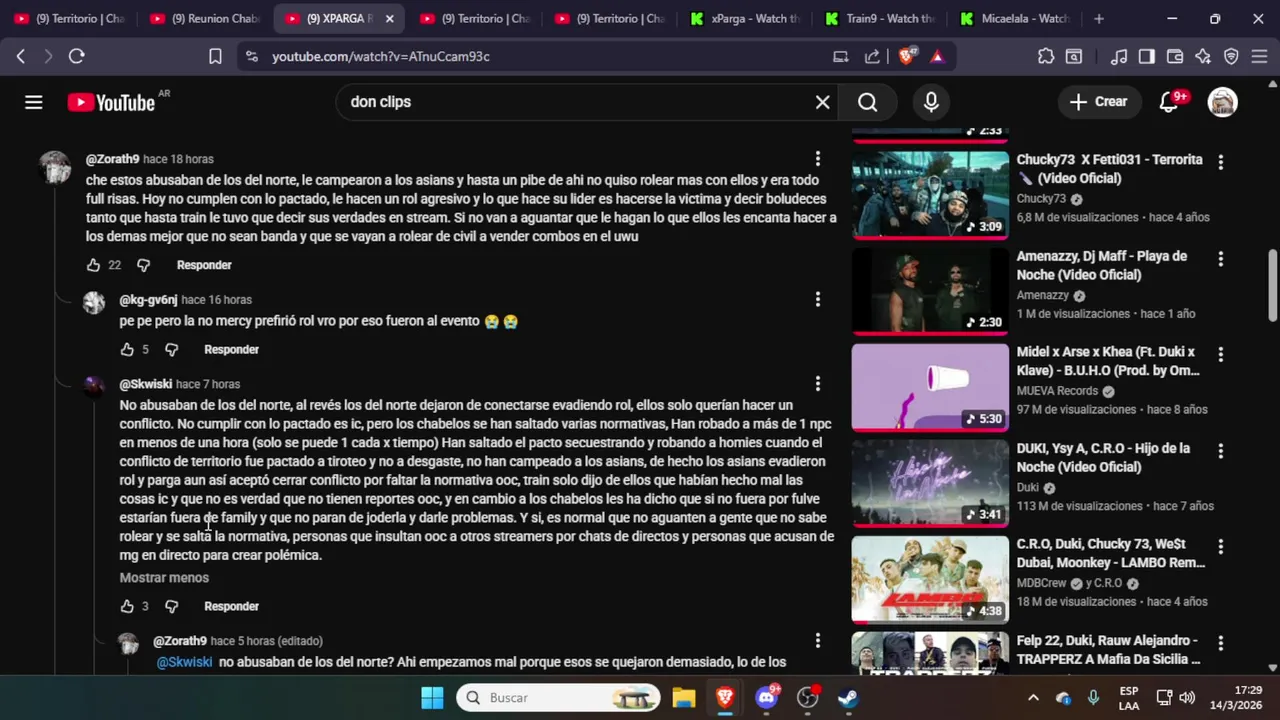Open more options for Terrorita video
1280x720 pixels.
click(1220, 162)
